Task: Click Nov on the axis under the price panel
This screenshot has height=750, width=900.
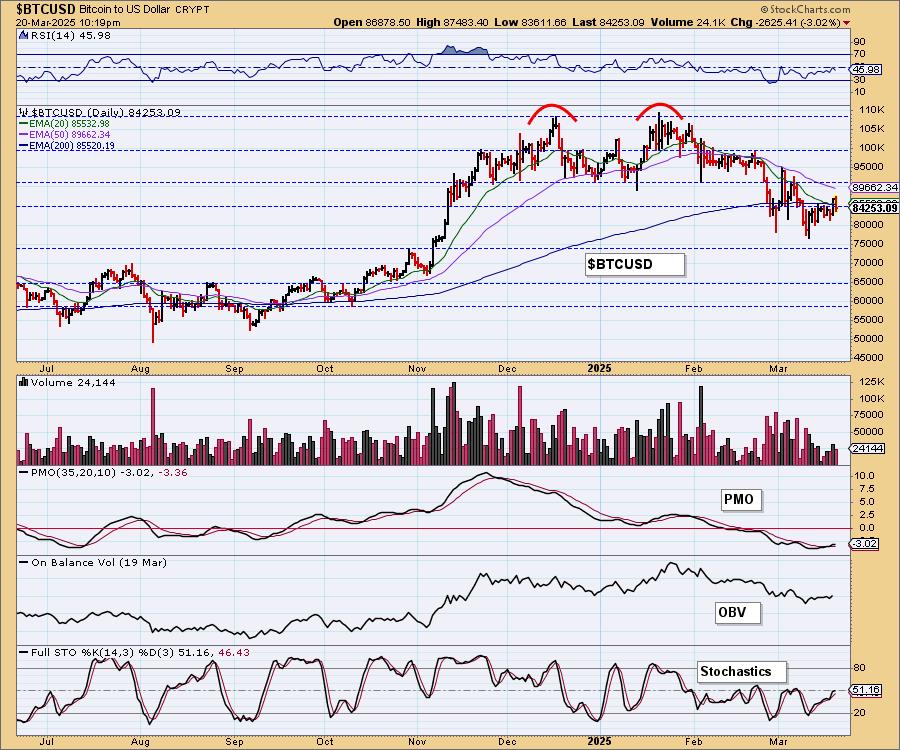Action: [417, 368]
